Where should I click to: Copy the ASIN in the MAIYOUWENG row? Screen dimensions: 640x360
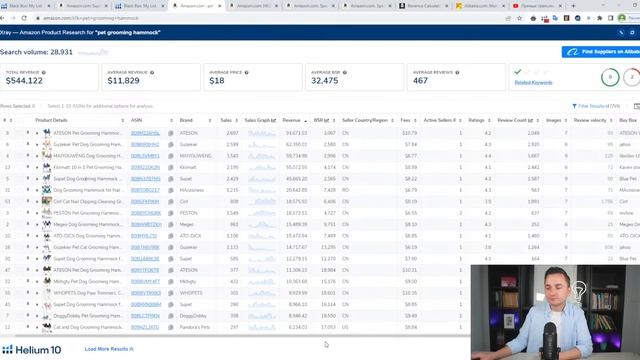(x=171, y=156)
